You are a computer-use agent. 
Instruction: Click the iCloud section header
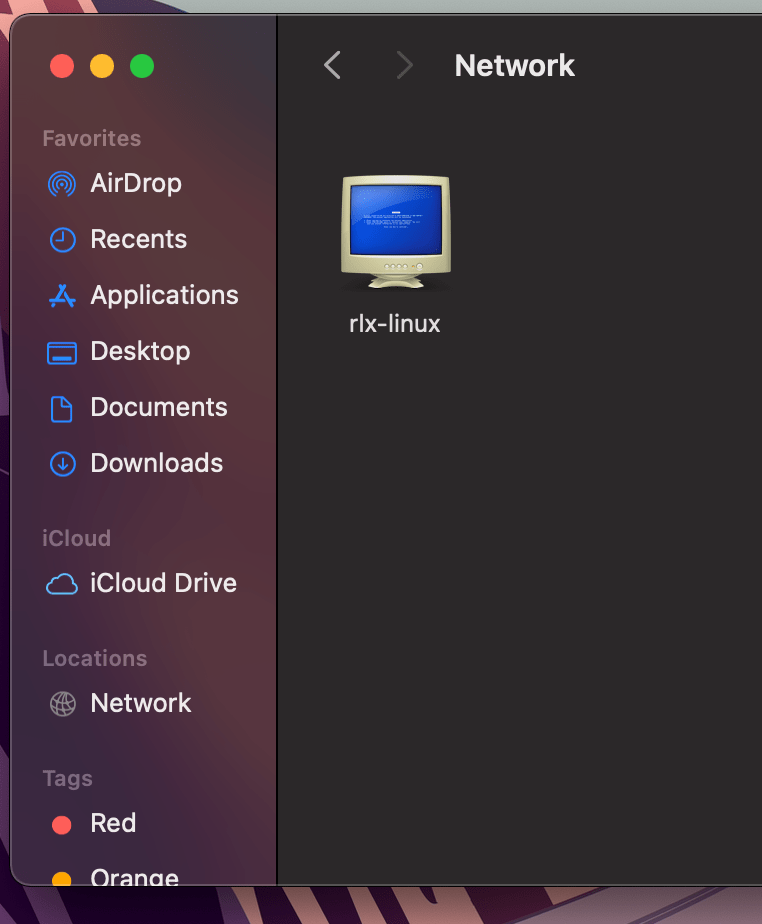77,538
